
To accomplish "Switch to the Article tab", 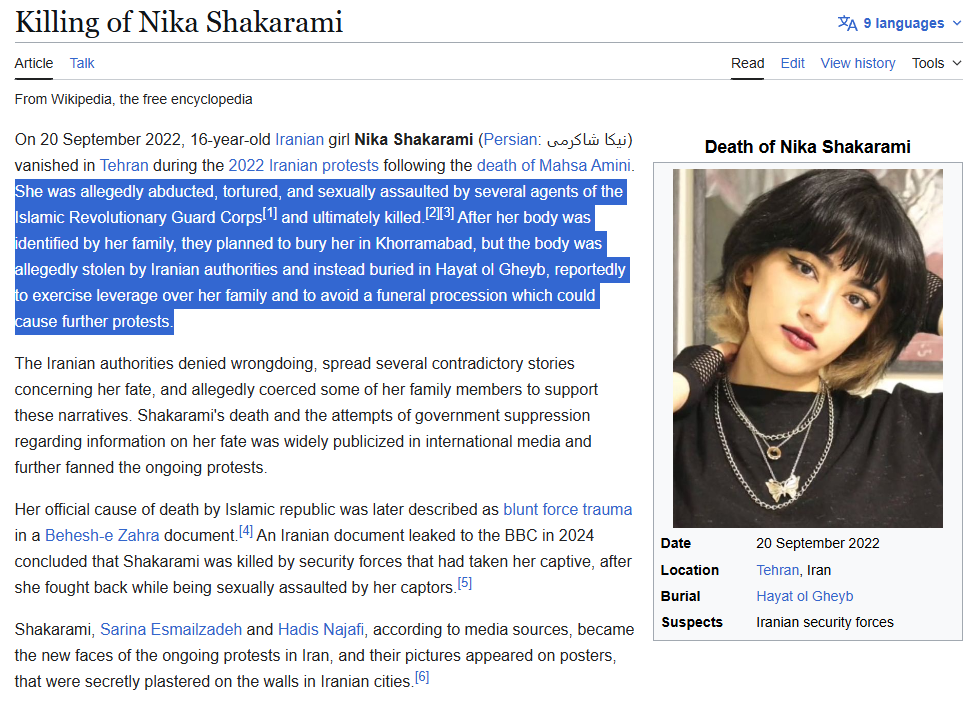I will tap(34, 63).
